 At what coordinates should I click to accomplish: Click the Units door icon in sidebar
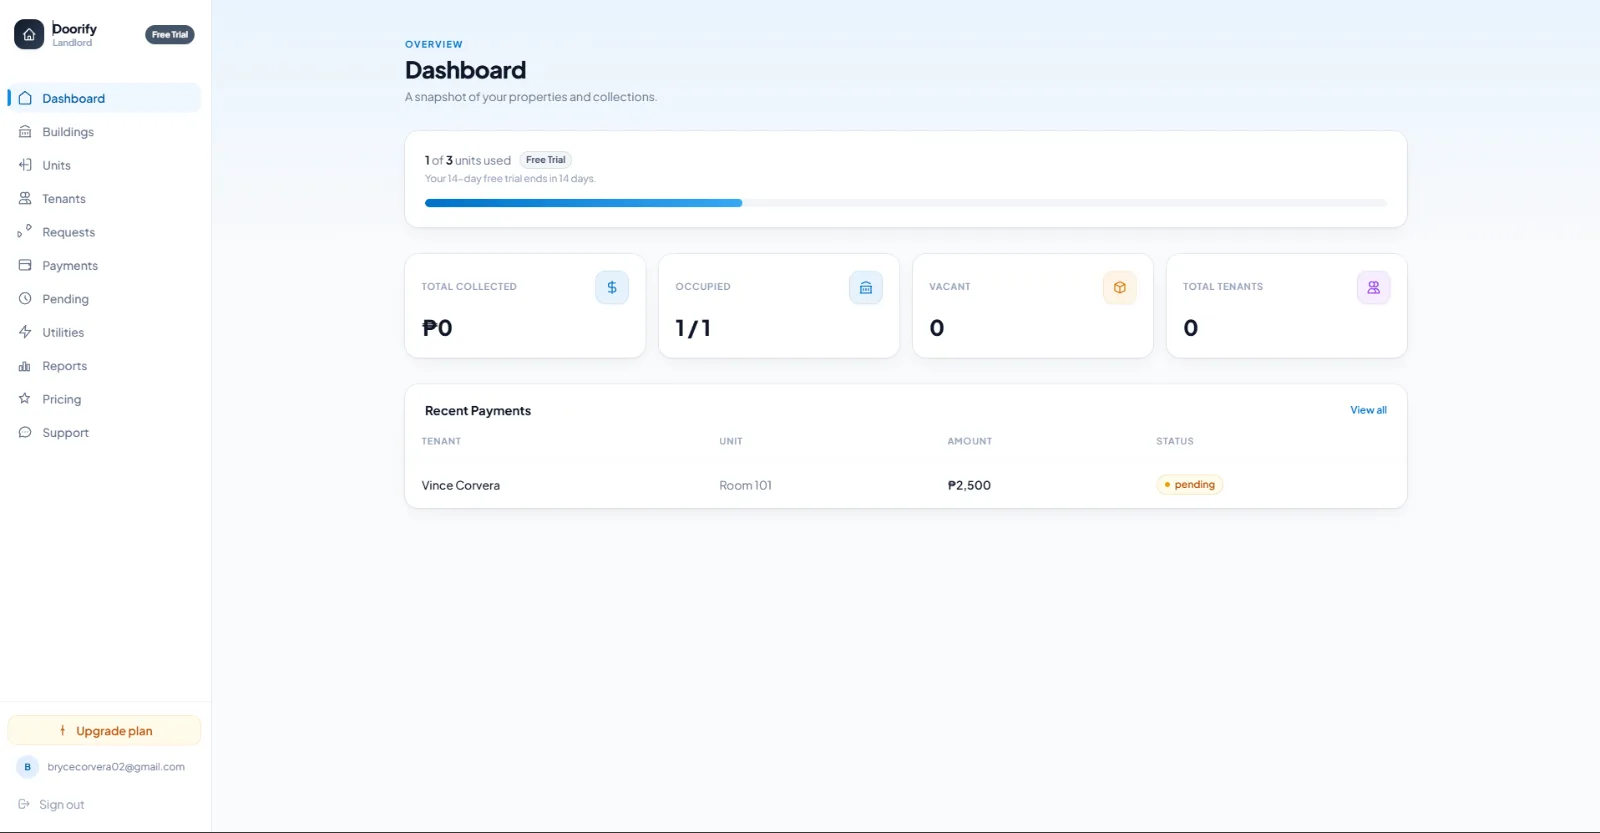(25, 165)
